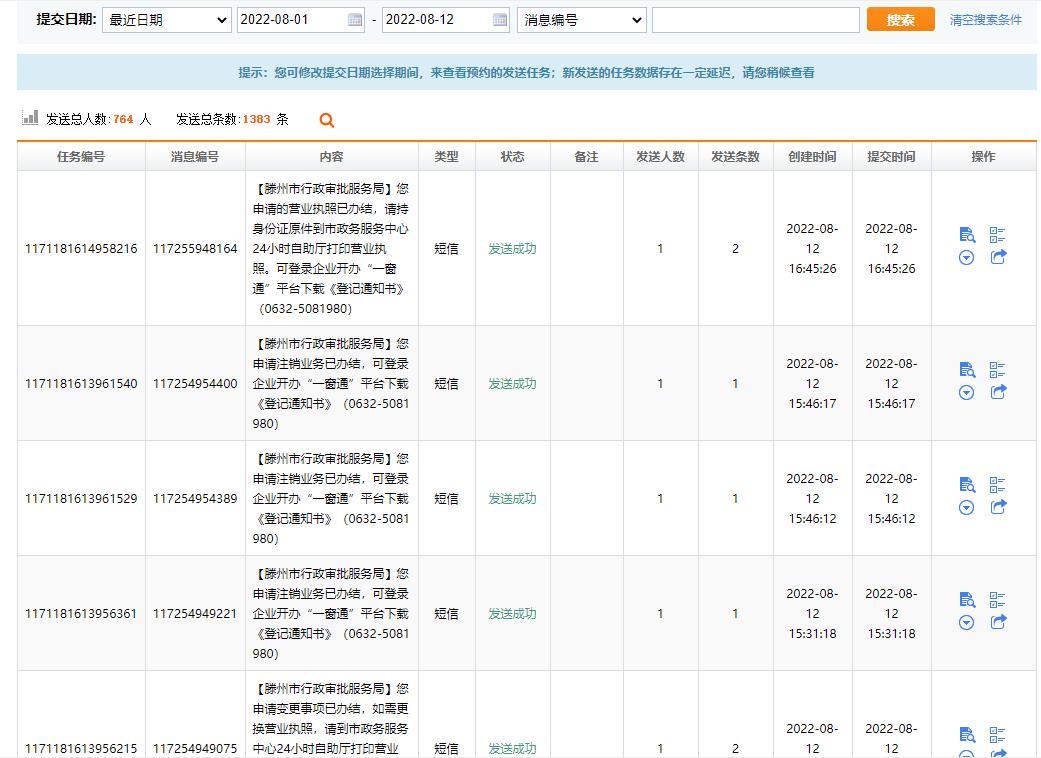Click 发送成功 status for task 1171181614958216
The image size is (1041, 758).
tap(513, 249)
